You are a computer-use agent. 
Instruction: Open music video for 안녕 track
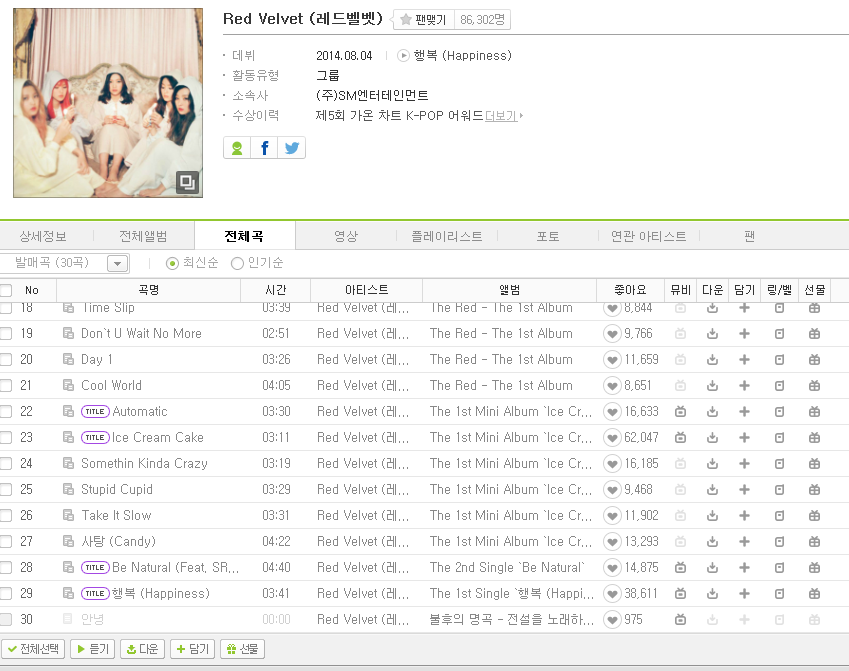point(681,620)
